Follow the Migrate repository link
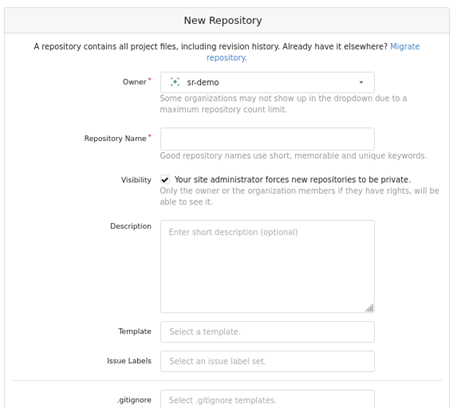 [405, 46]
